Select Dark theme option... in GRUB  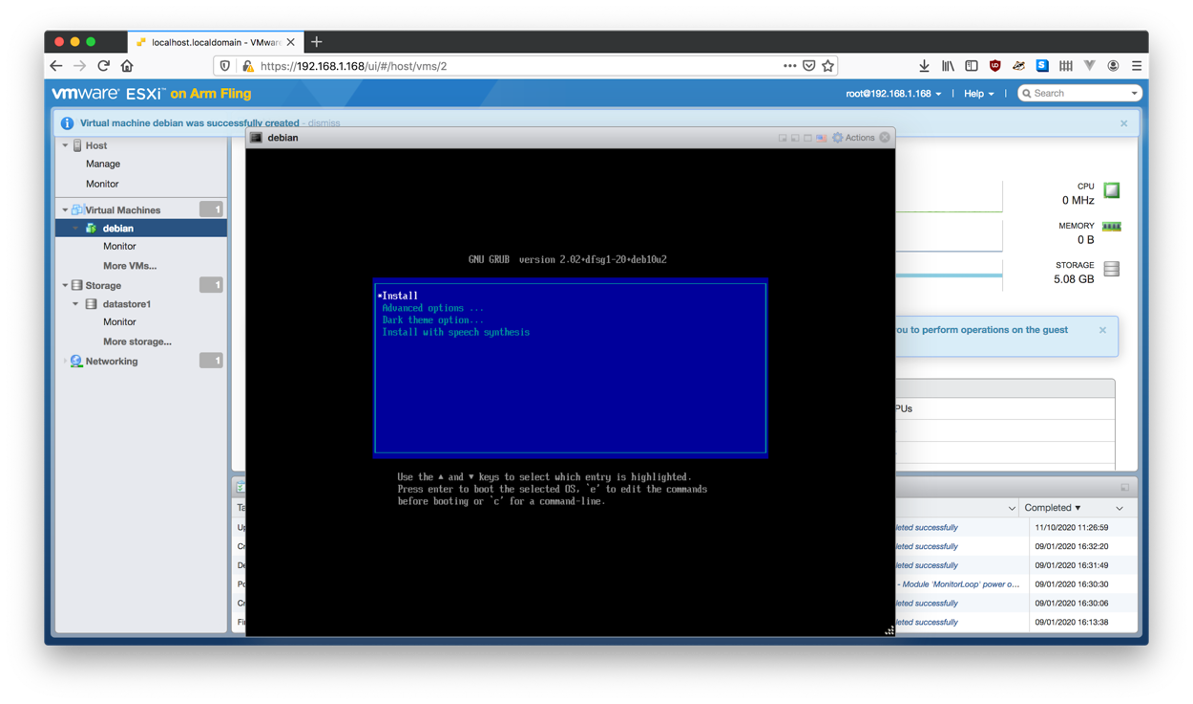(432, 320)
